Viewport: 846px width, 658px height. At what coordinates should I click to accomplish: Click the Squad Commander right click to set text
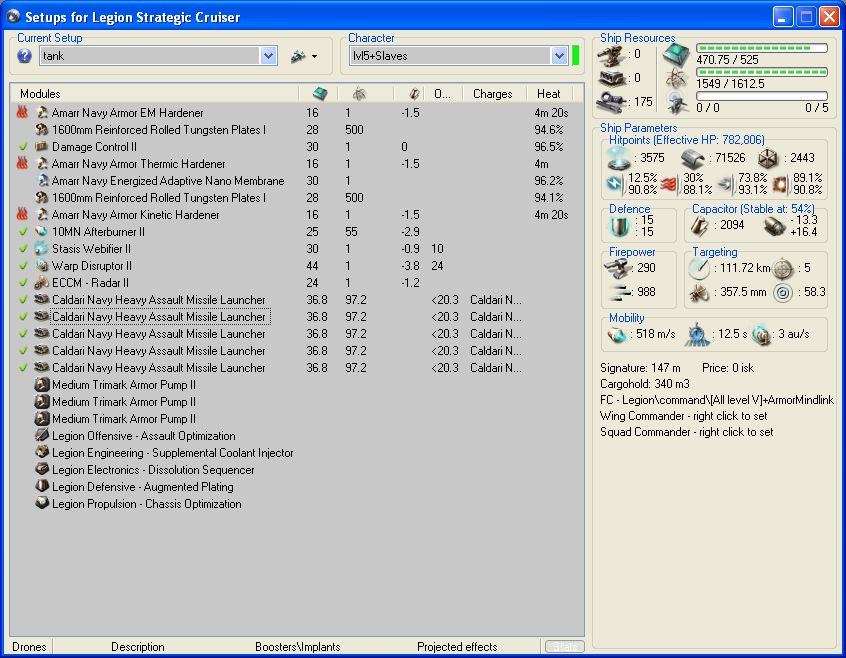pos(686,432)
